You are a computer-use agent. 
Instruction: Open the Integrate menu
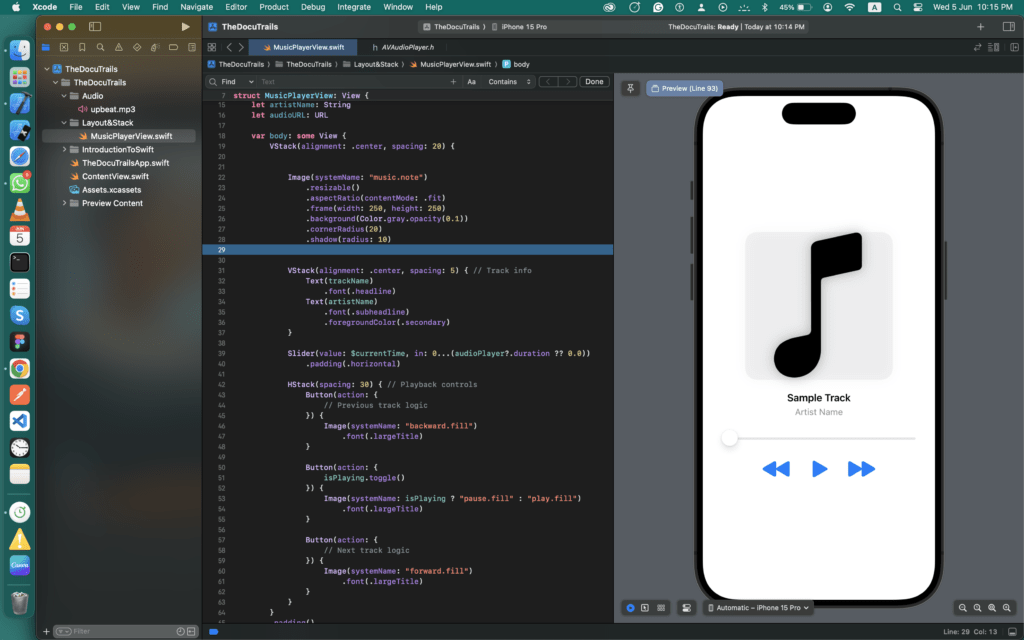354,7
